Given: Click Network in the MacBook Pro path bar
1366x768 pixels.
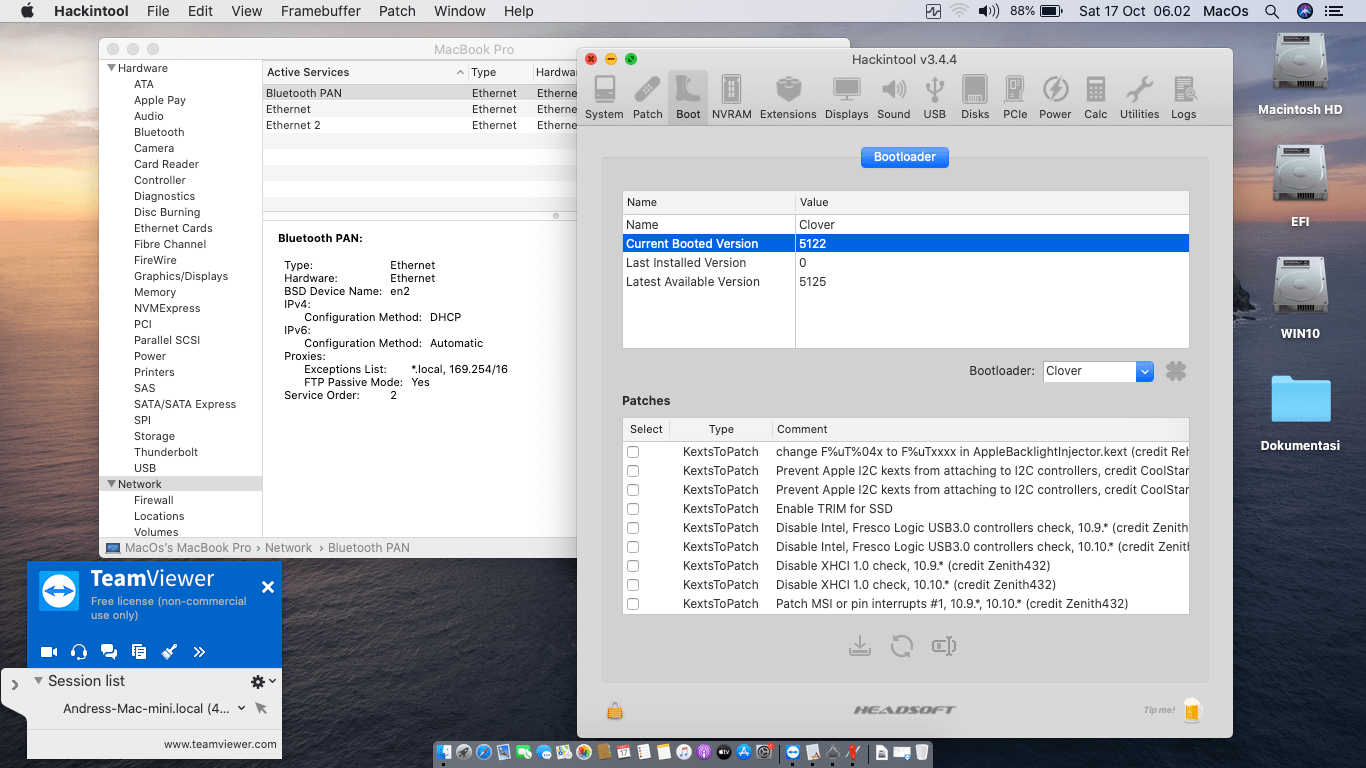Looking at the screenshot, I should [289, 548].
